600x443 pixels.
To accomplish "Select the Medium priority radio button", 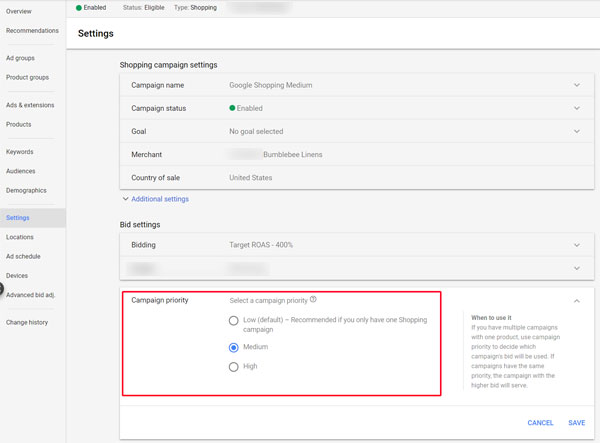I will [233, 347].
